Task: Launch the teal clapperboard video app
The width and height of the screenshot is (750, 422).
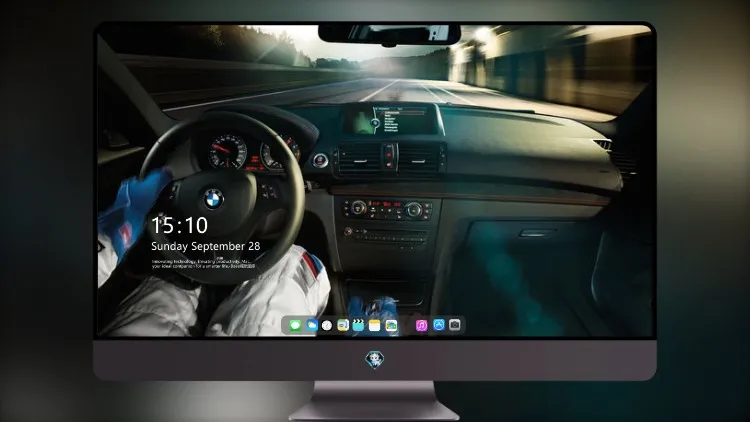Action: pos(358,325)
